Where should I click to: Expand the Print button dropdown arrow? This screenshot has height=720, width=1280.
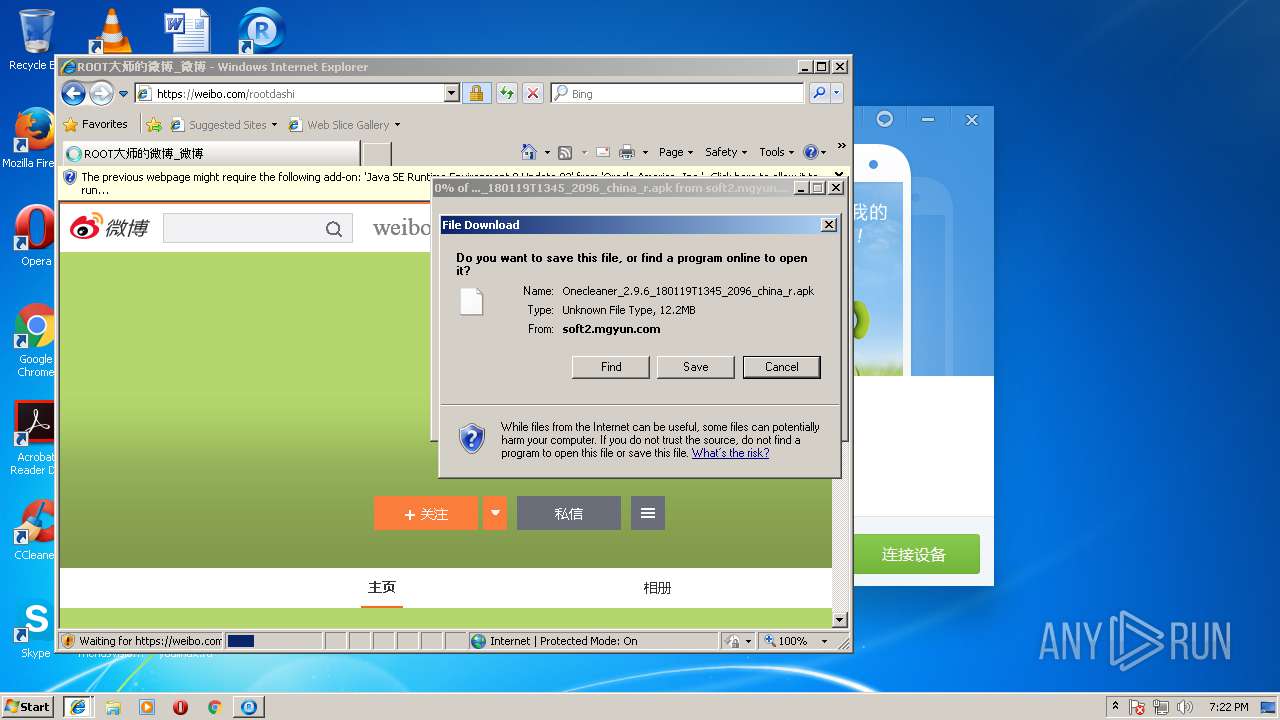[x=645, y=153]
